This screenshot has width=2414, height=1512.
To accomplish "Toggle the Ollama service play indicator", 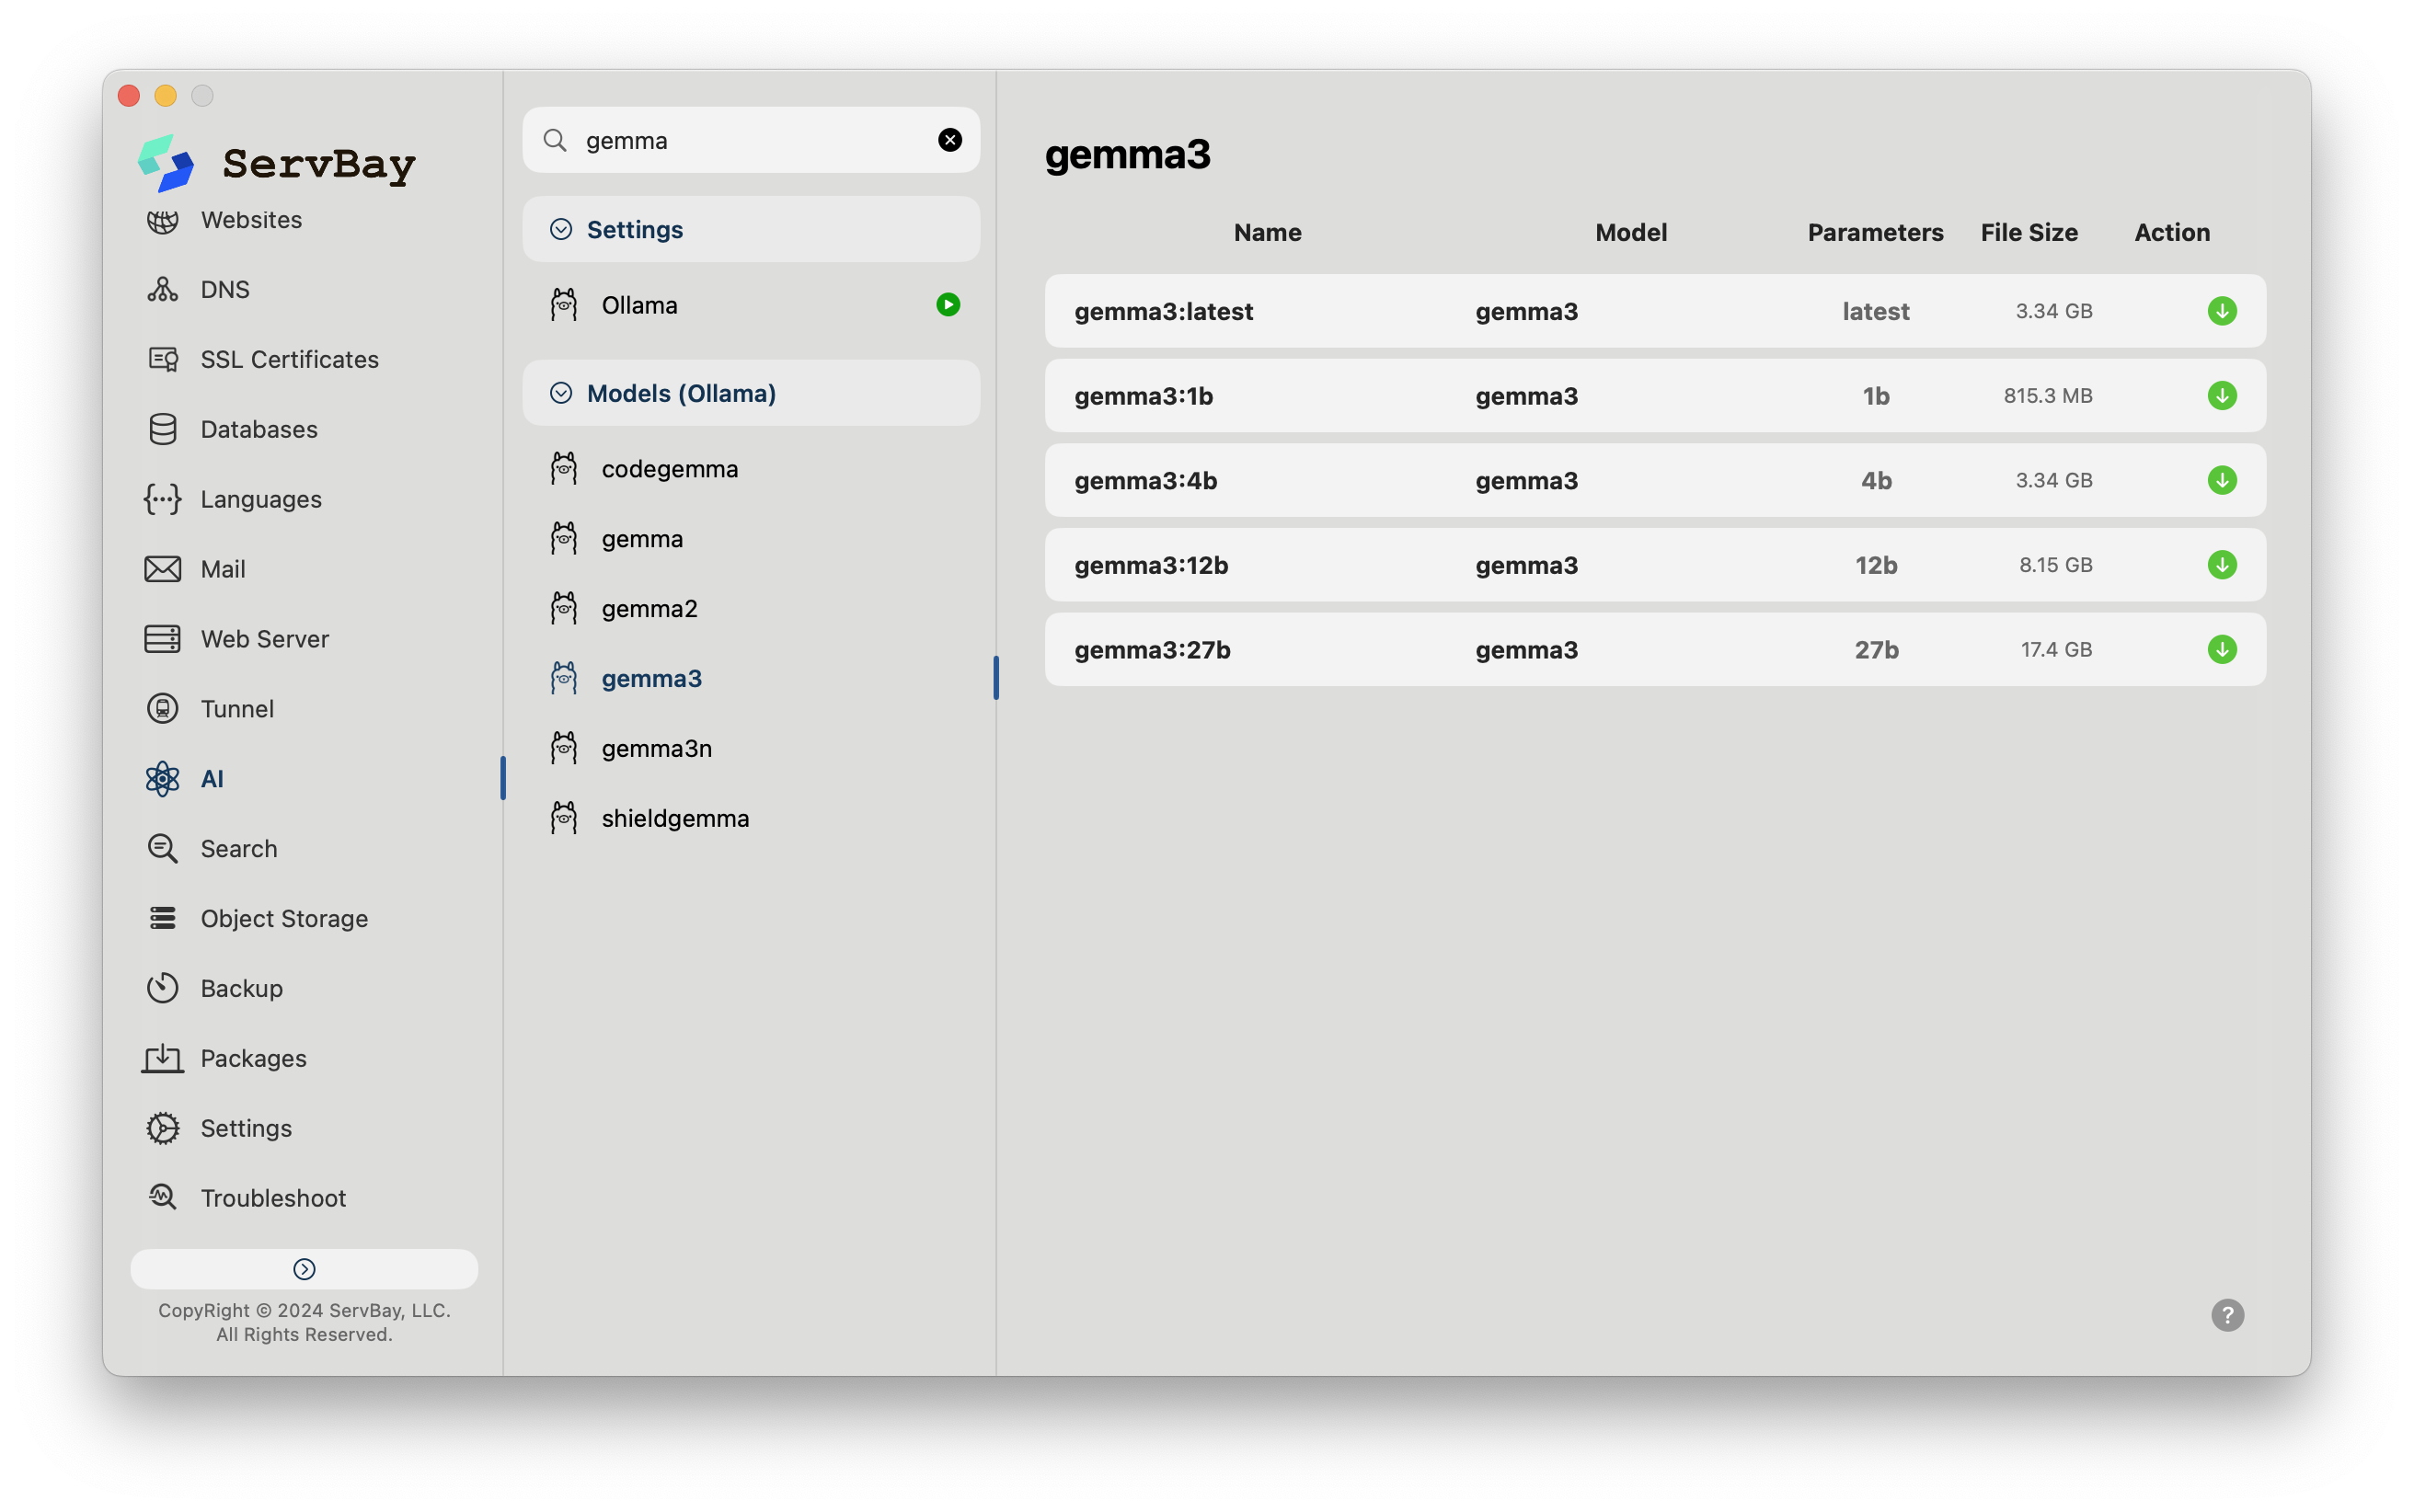I will [x=947, y=305].
